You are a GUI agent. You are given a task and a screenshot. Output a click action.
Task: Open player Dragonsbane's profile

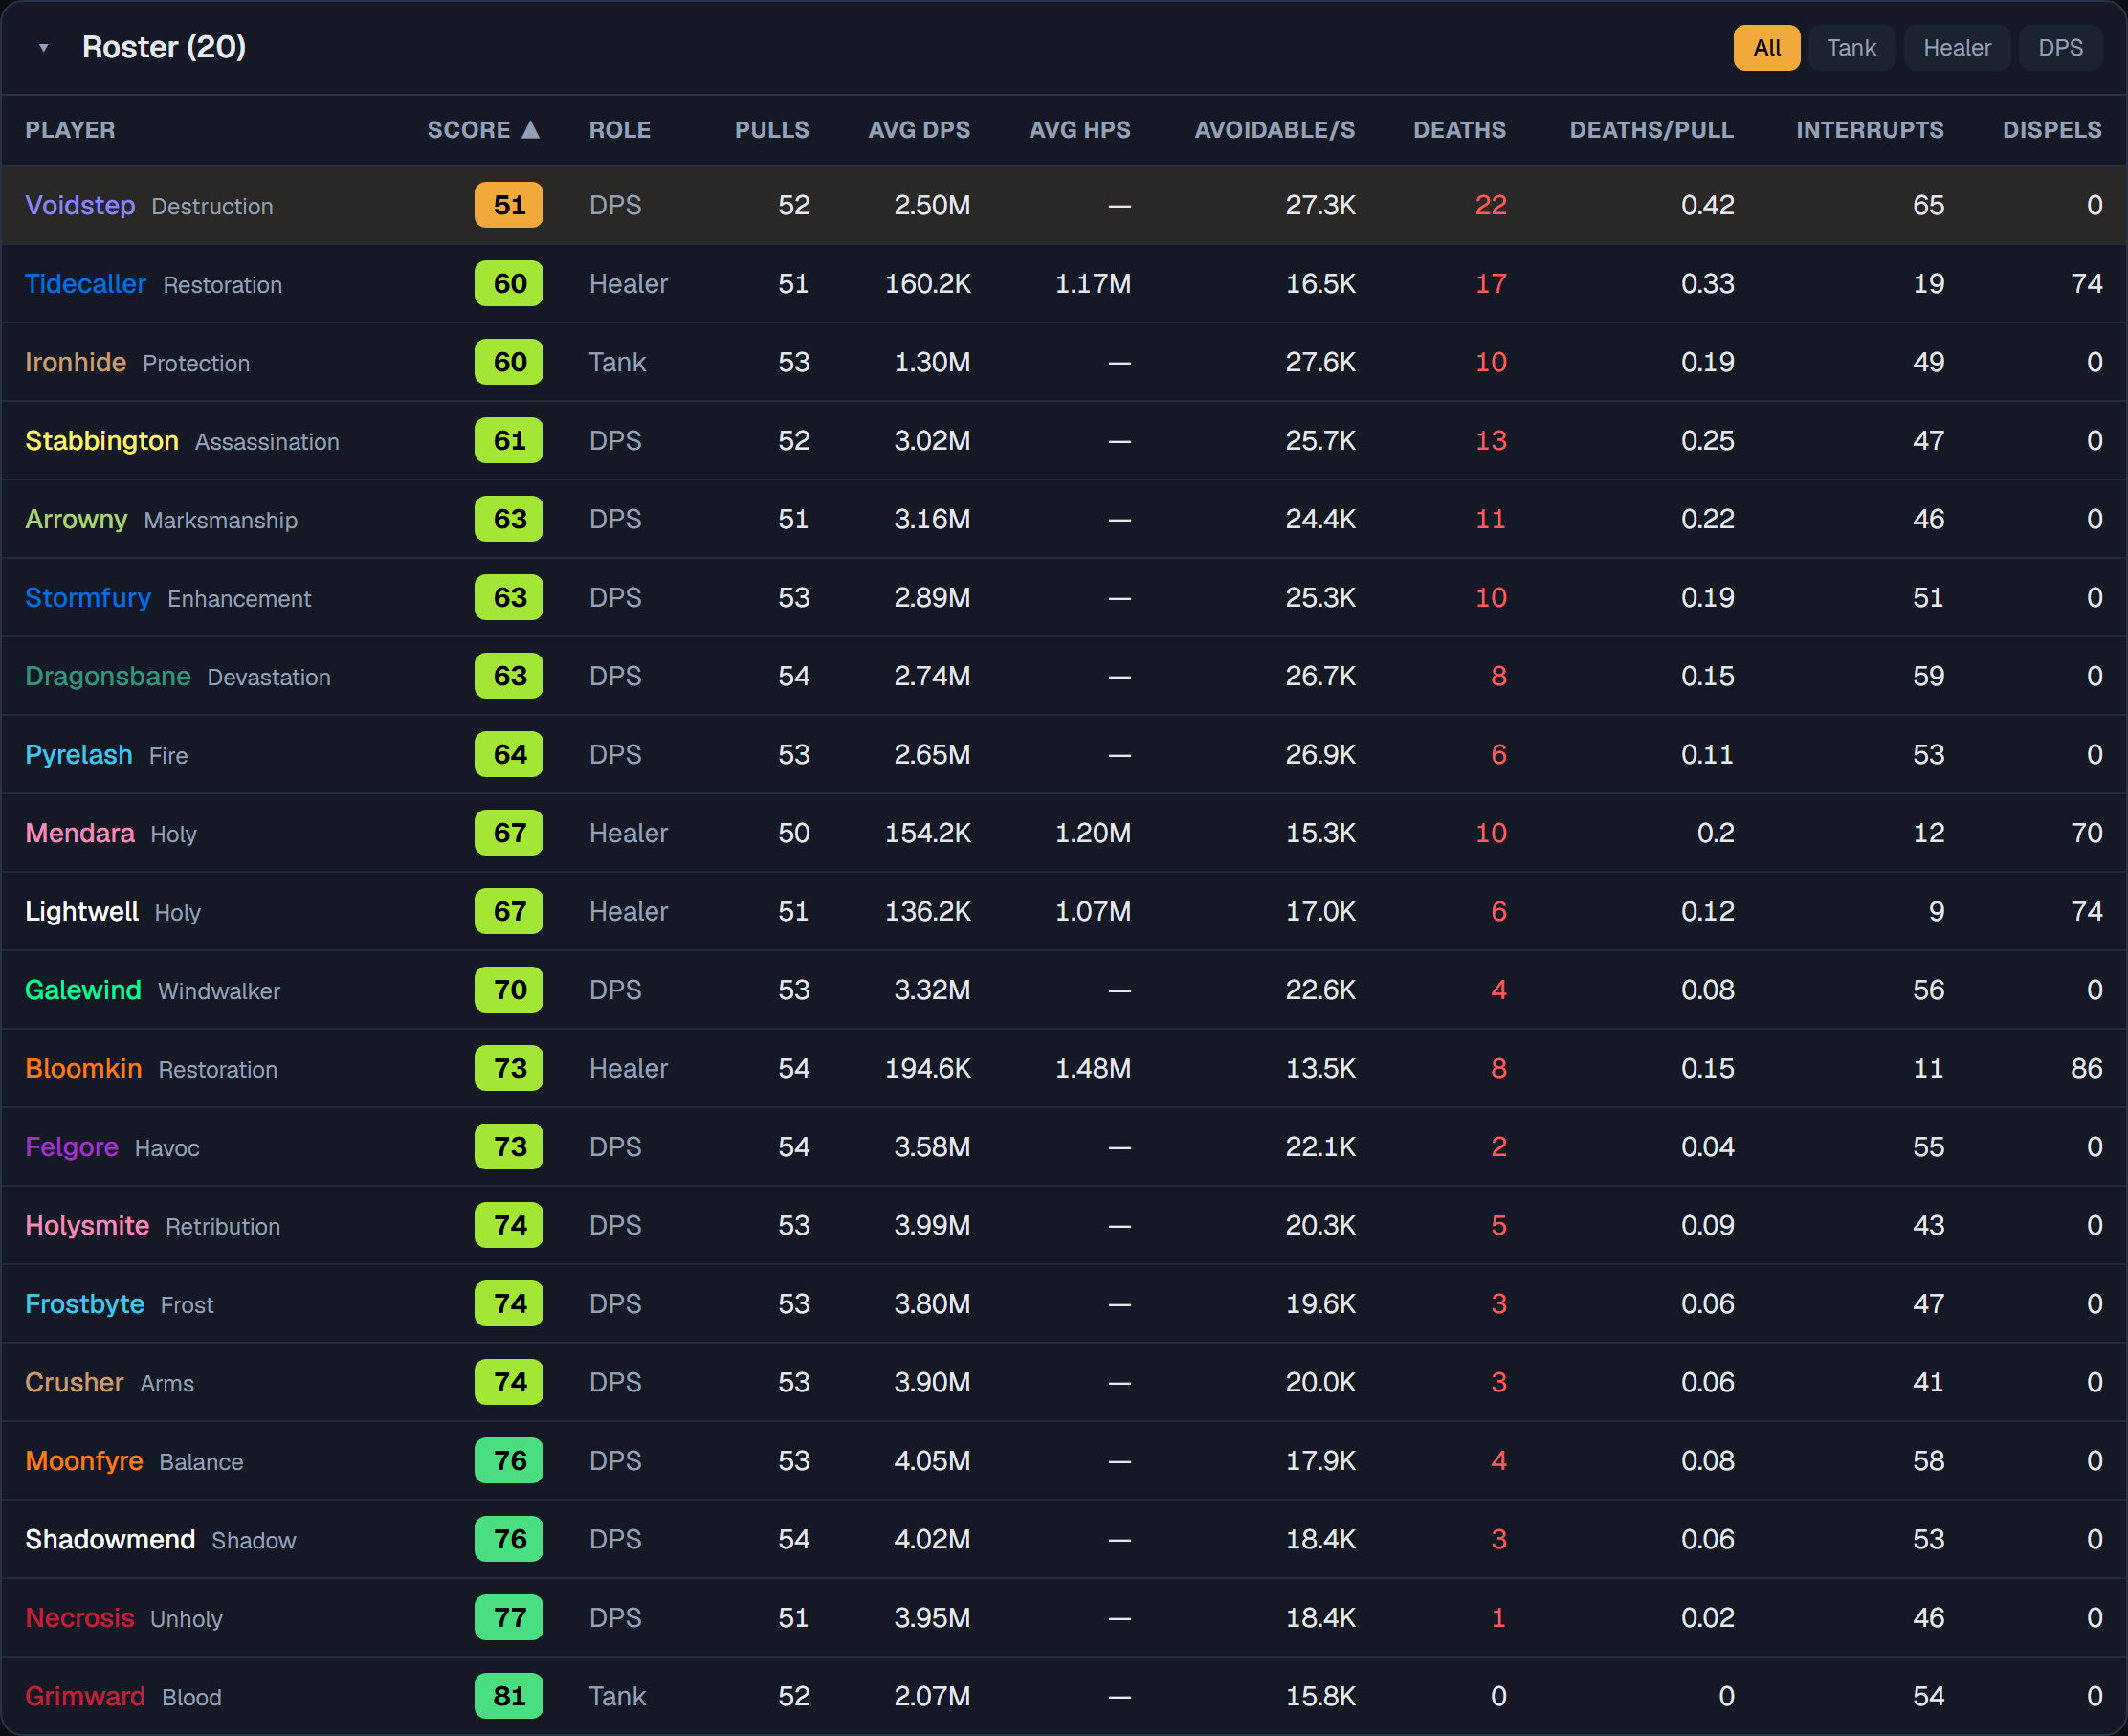[x=108, y=676]
